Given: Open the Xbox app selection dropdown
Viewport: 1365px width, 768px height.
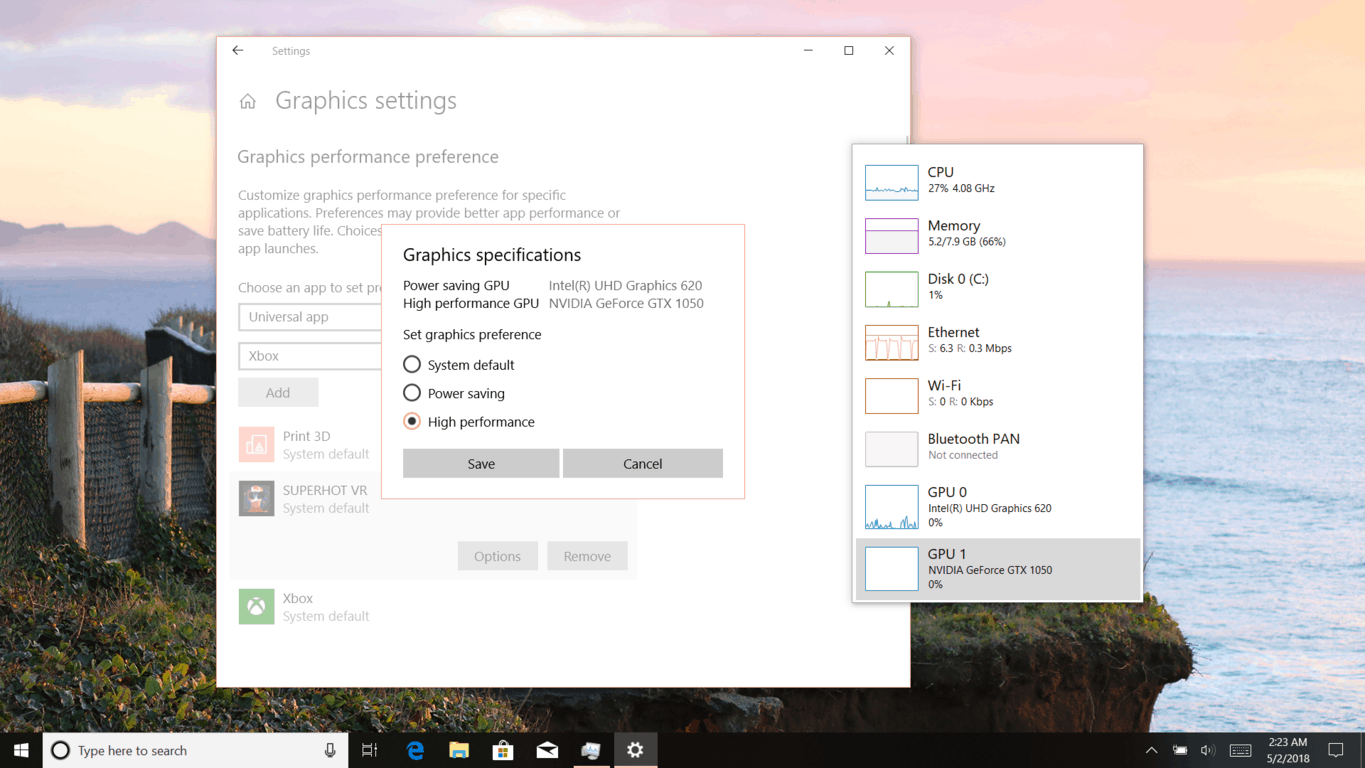Looking at the screenshot, I should 310,356.
